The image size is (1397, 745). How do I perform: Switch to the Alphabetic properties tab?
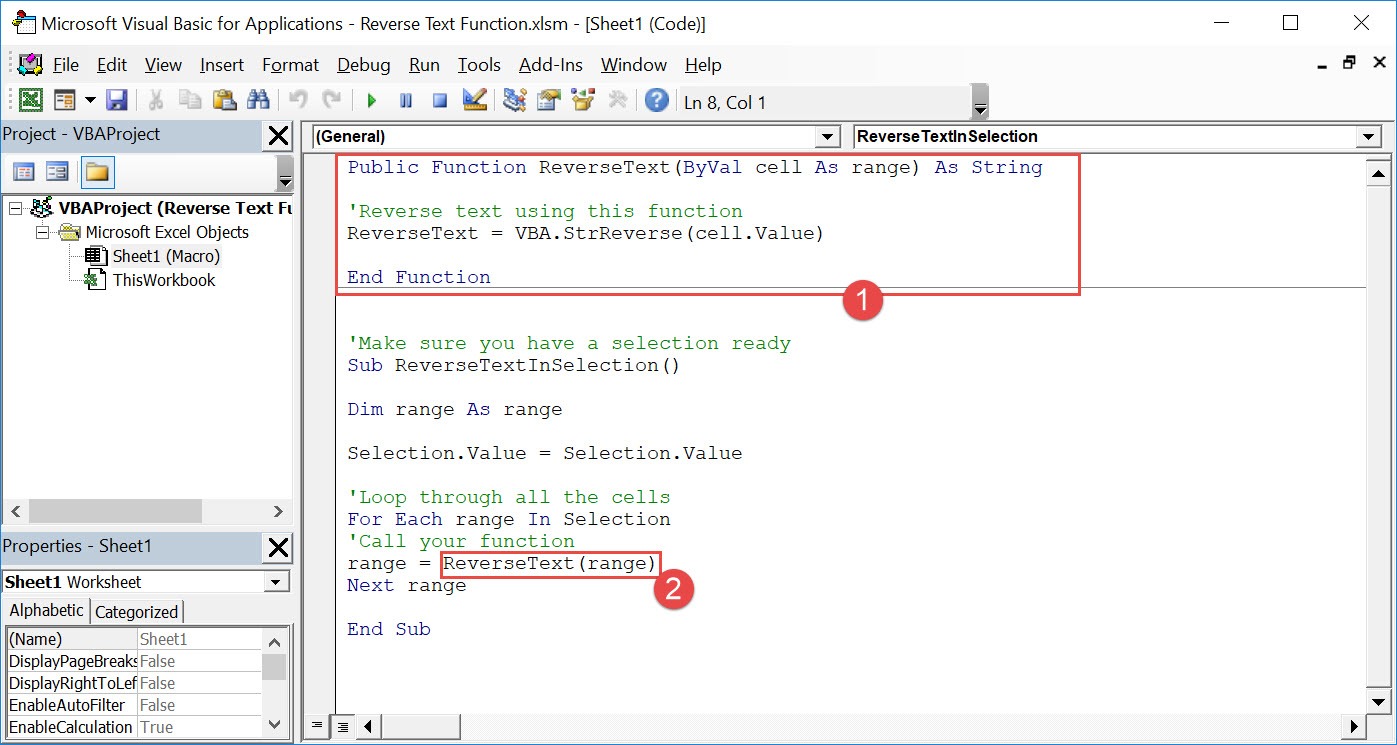47,610
